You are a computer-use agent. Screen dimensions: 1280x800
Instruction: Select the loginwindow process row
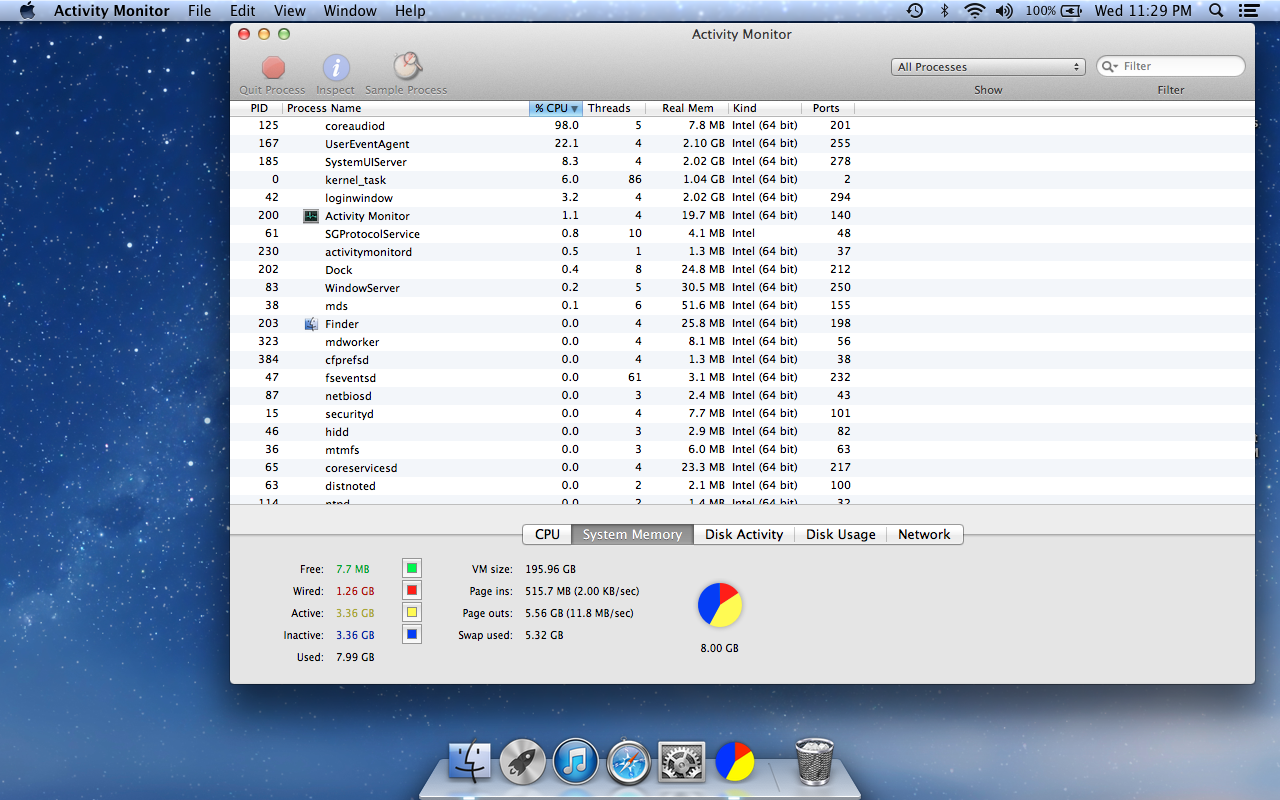[742, 198]
